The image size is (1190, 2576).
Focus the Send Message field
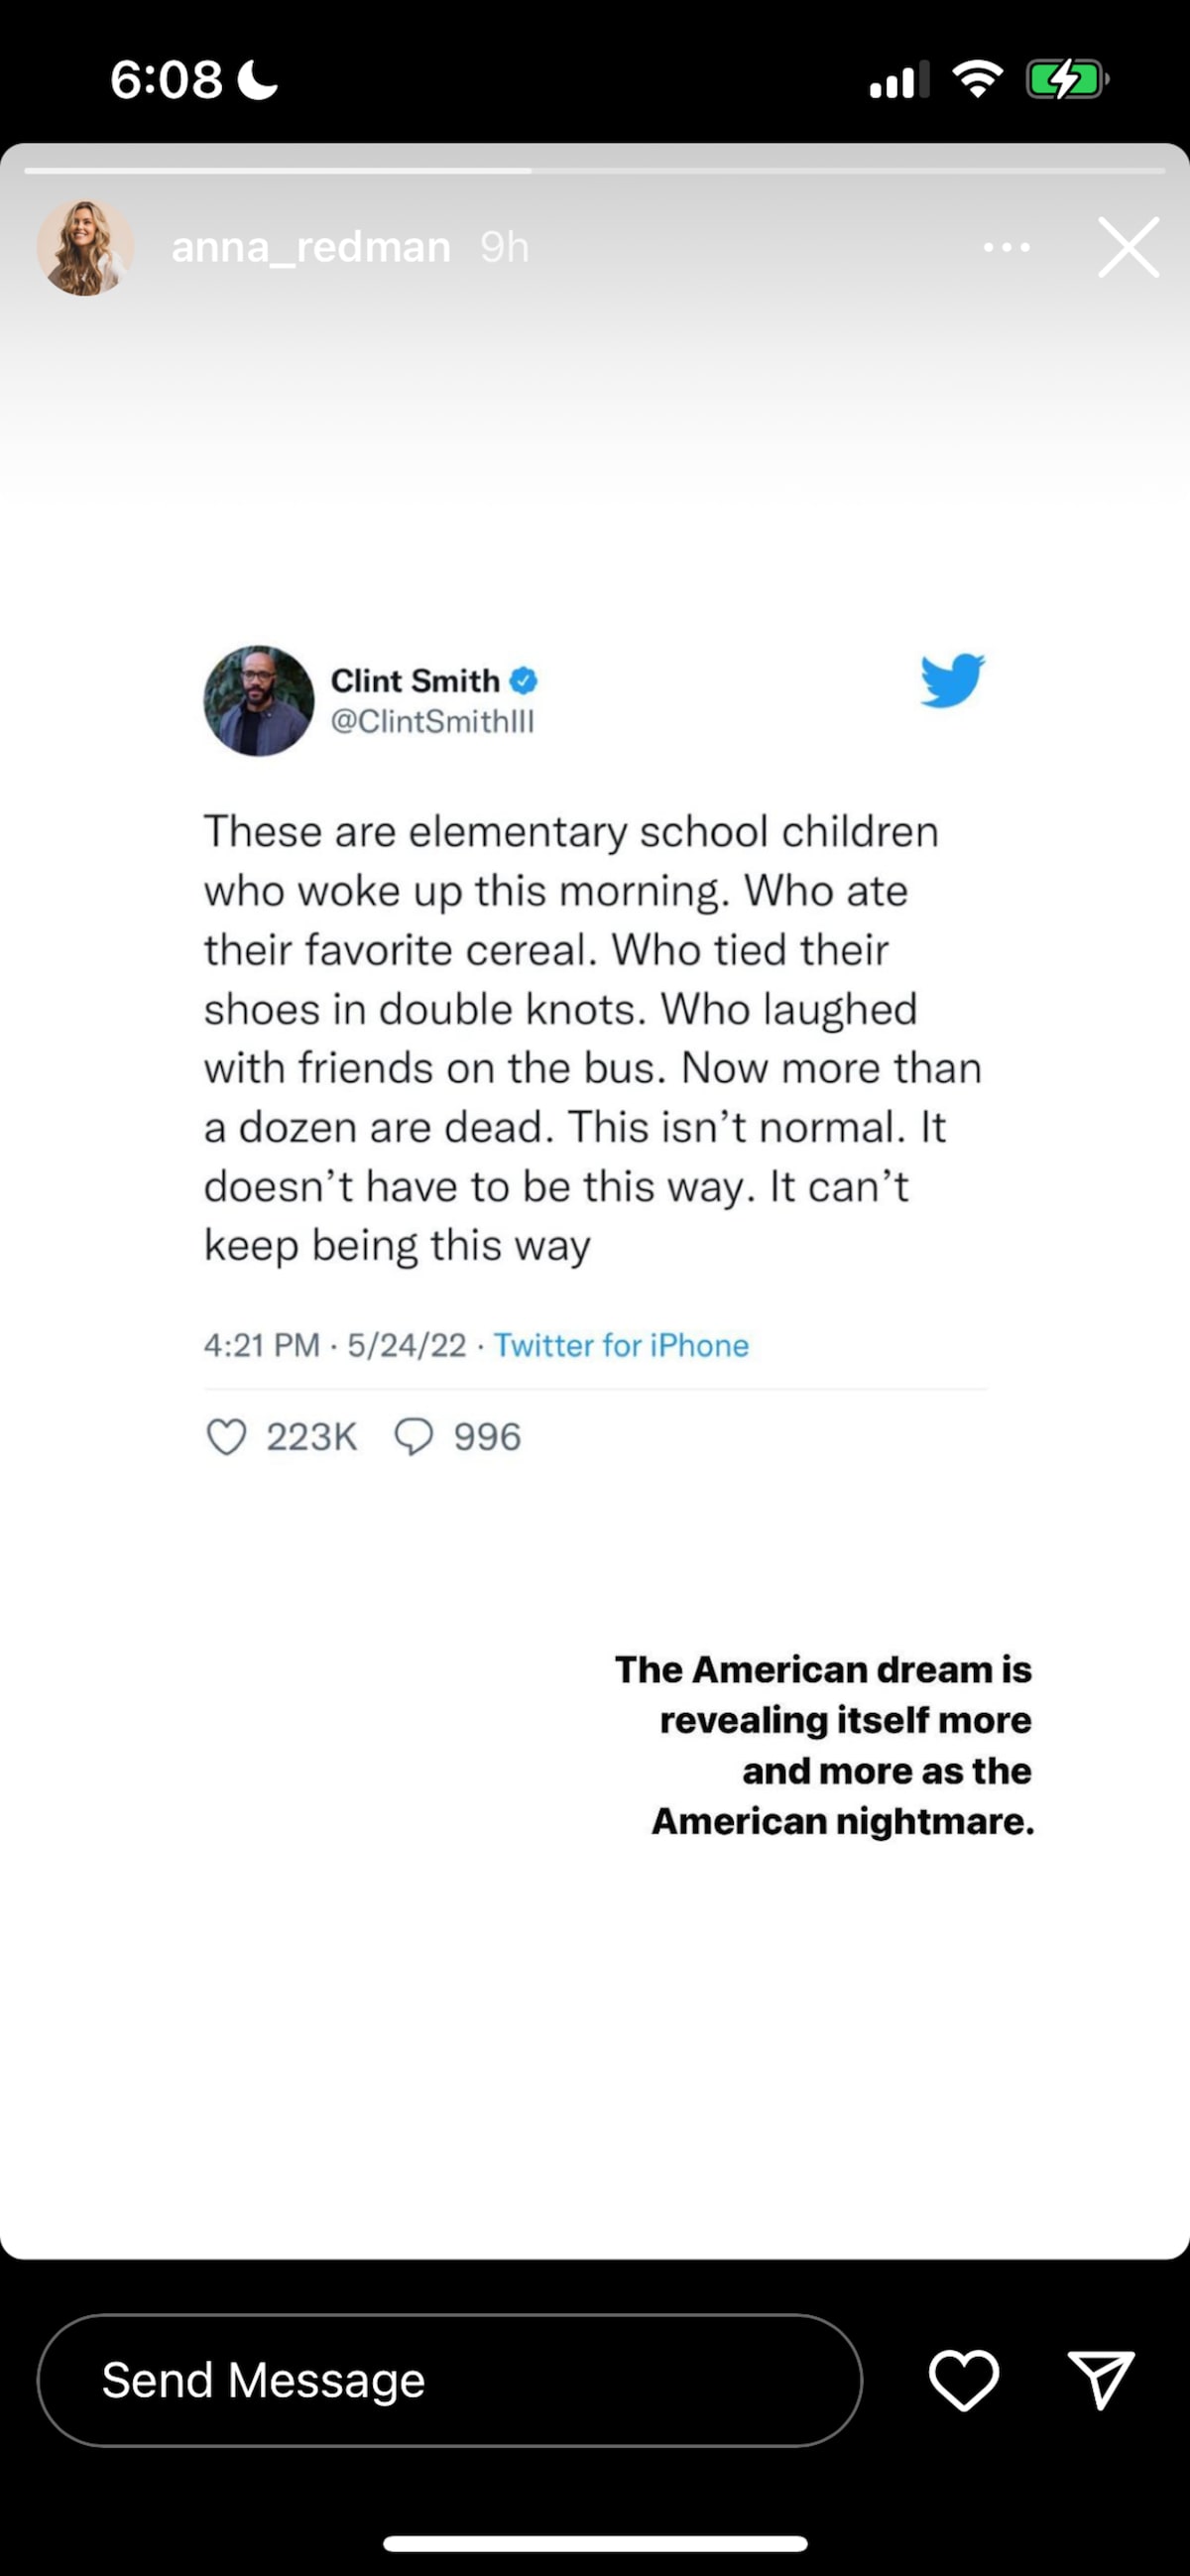pyautogui.click(x=450, y=2380)
